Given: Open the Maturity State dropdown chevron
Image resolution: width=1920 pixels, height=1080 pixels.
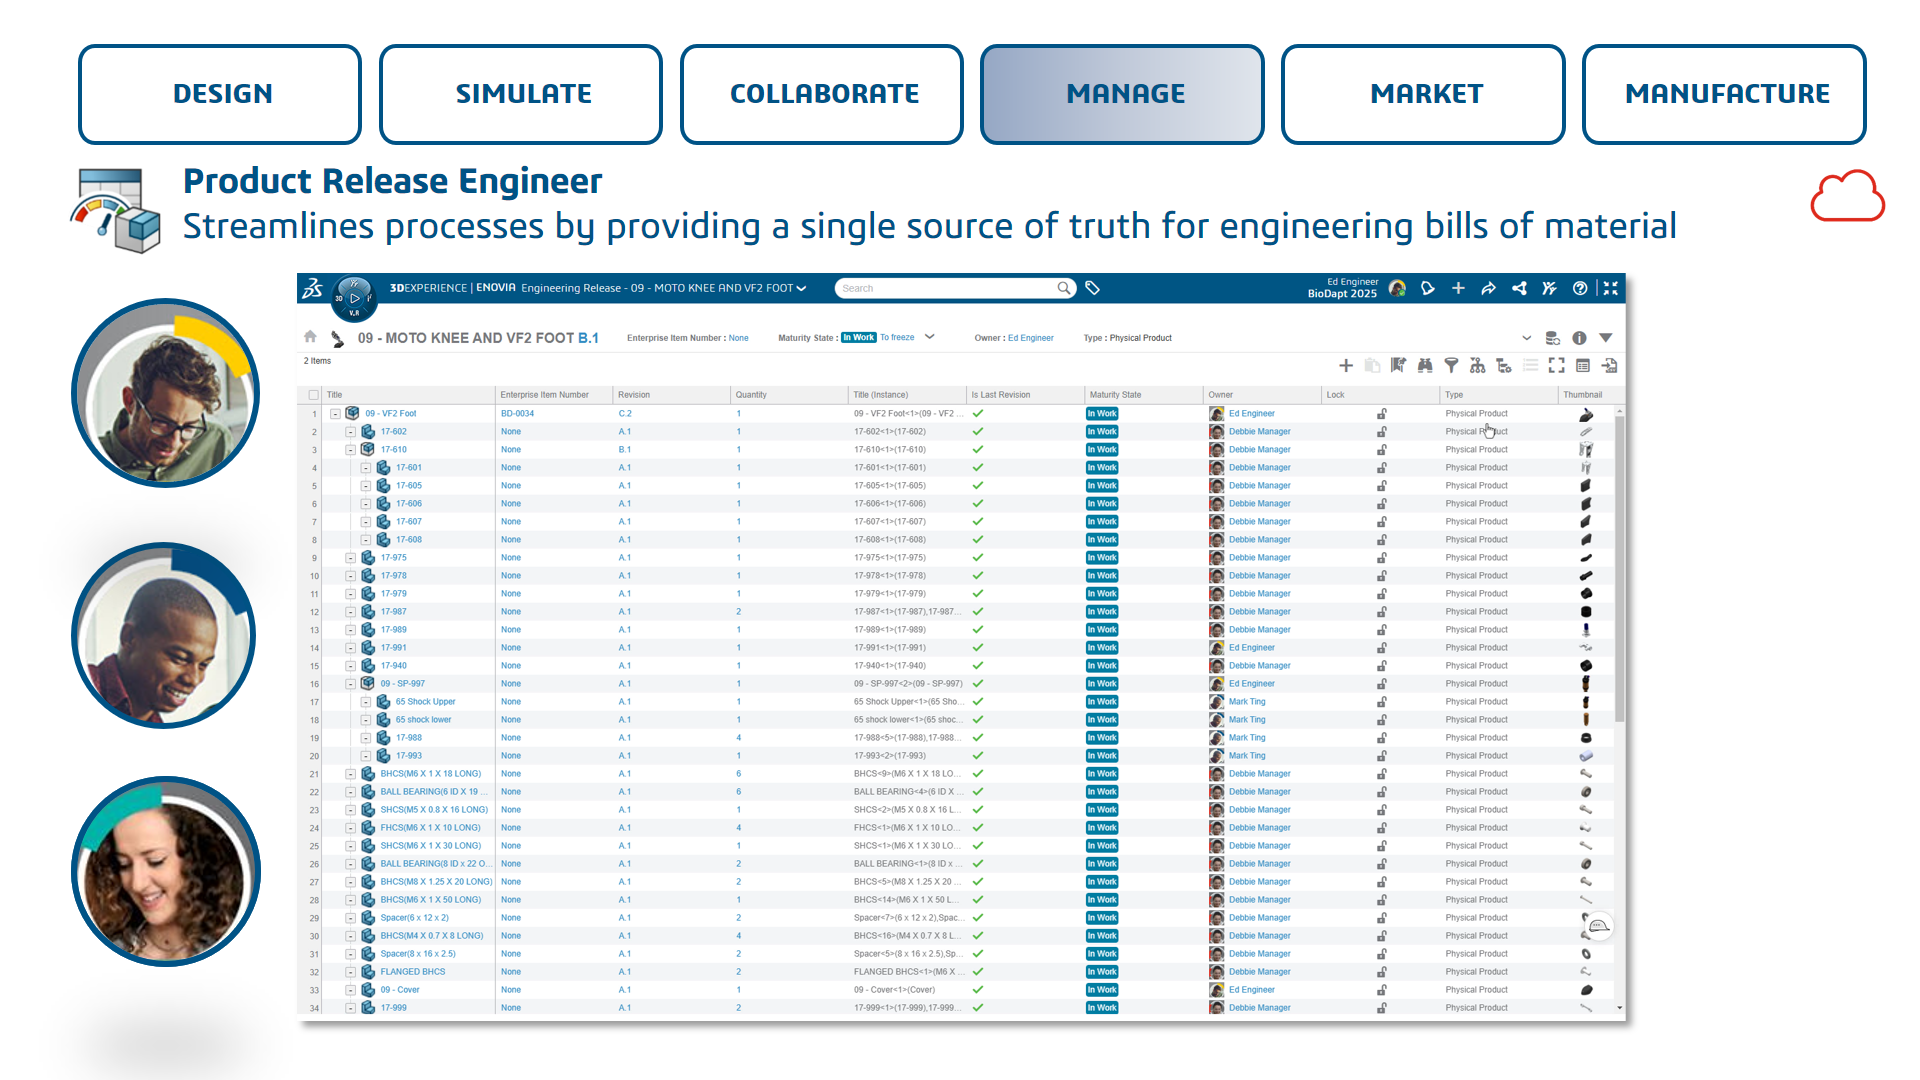Looking at the screenshot, I should pos(930,337).
